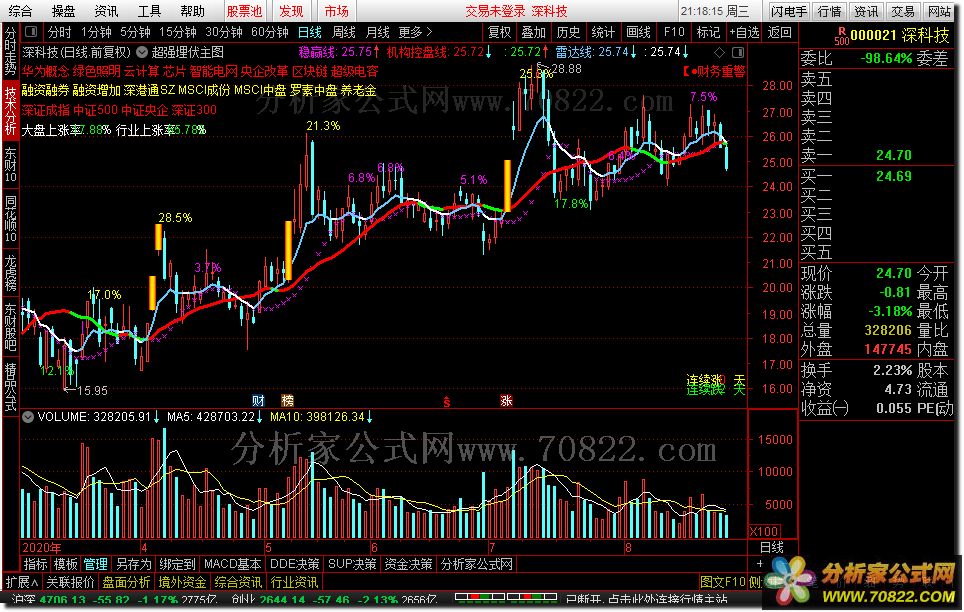Click the 行情 button on the top right
This screenshot has width=964, height=612.
(x=830, y=11)
